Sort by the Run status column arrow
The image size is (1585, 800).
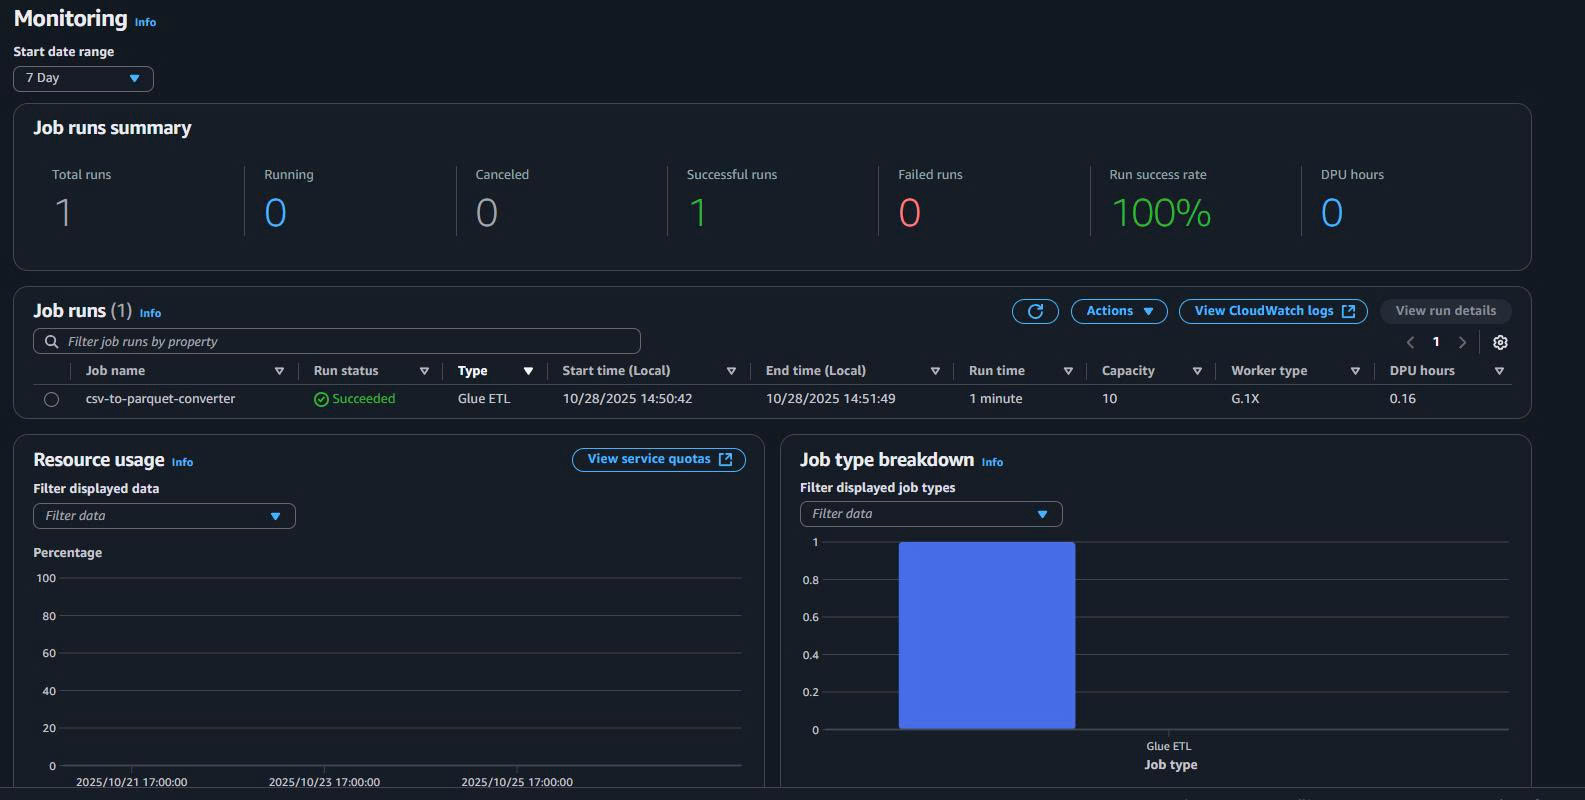[424, 371]
